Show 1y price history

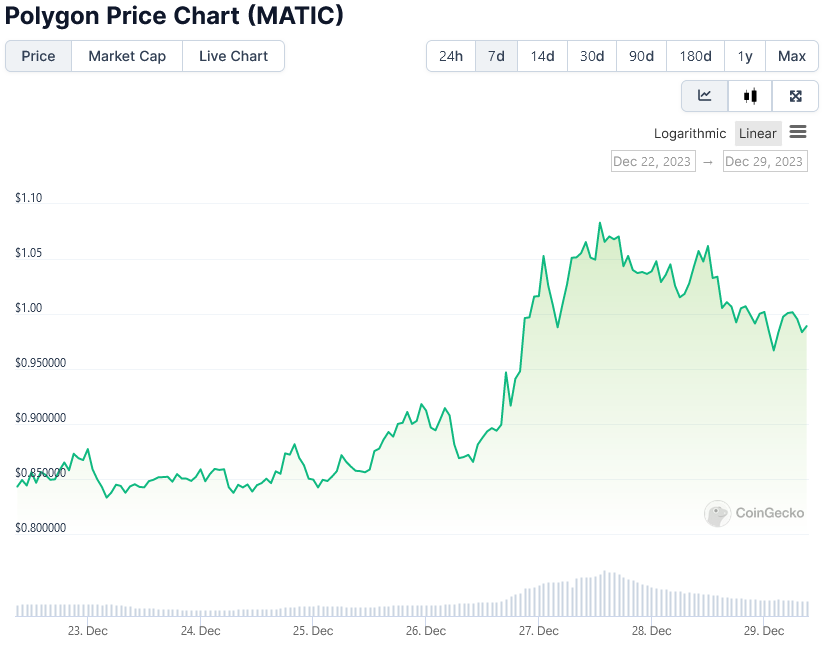click(745, 56)
